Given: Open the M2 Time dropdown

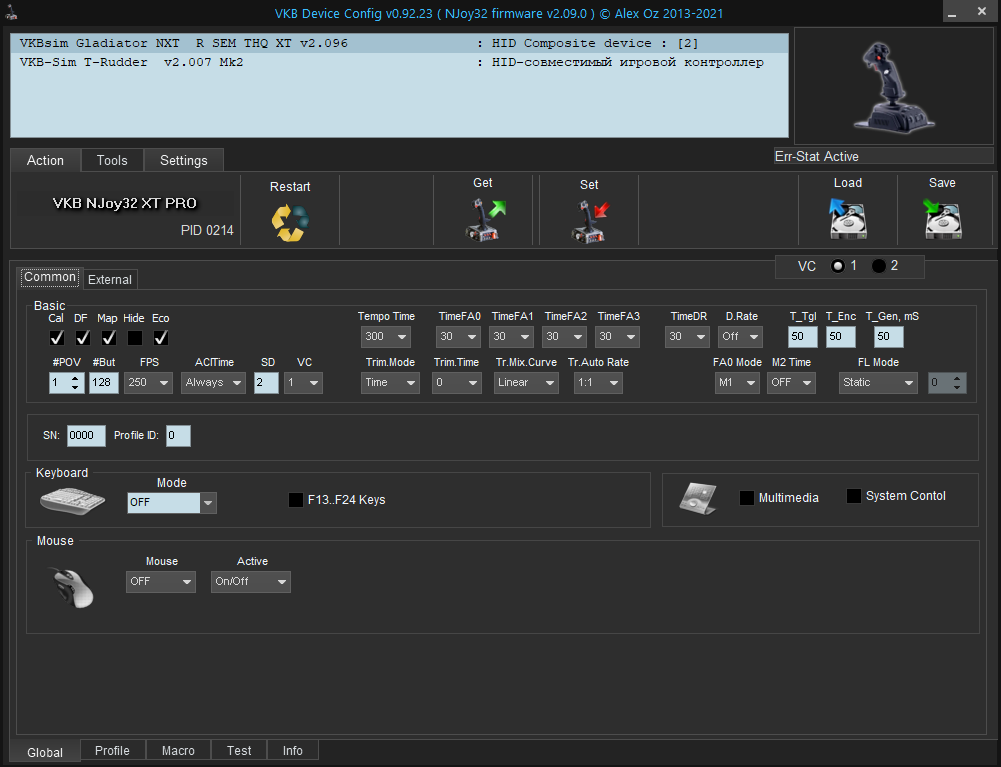Looking at the screenshot, I should click(x=791, y=383).
